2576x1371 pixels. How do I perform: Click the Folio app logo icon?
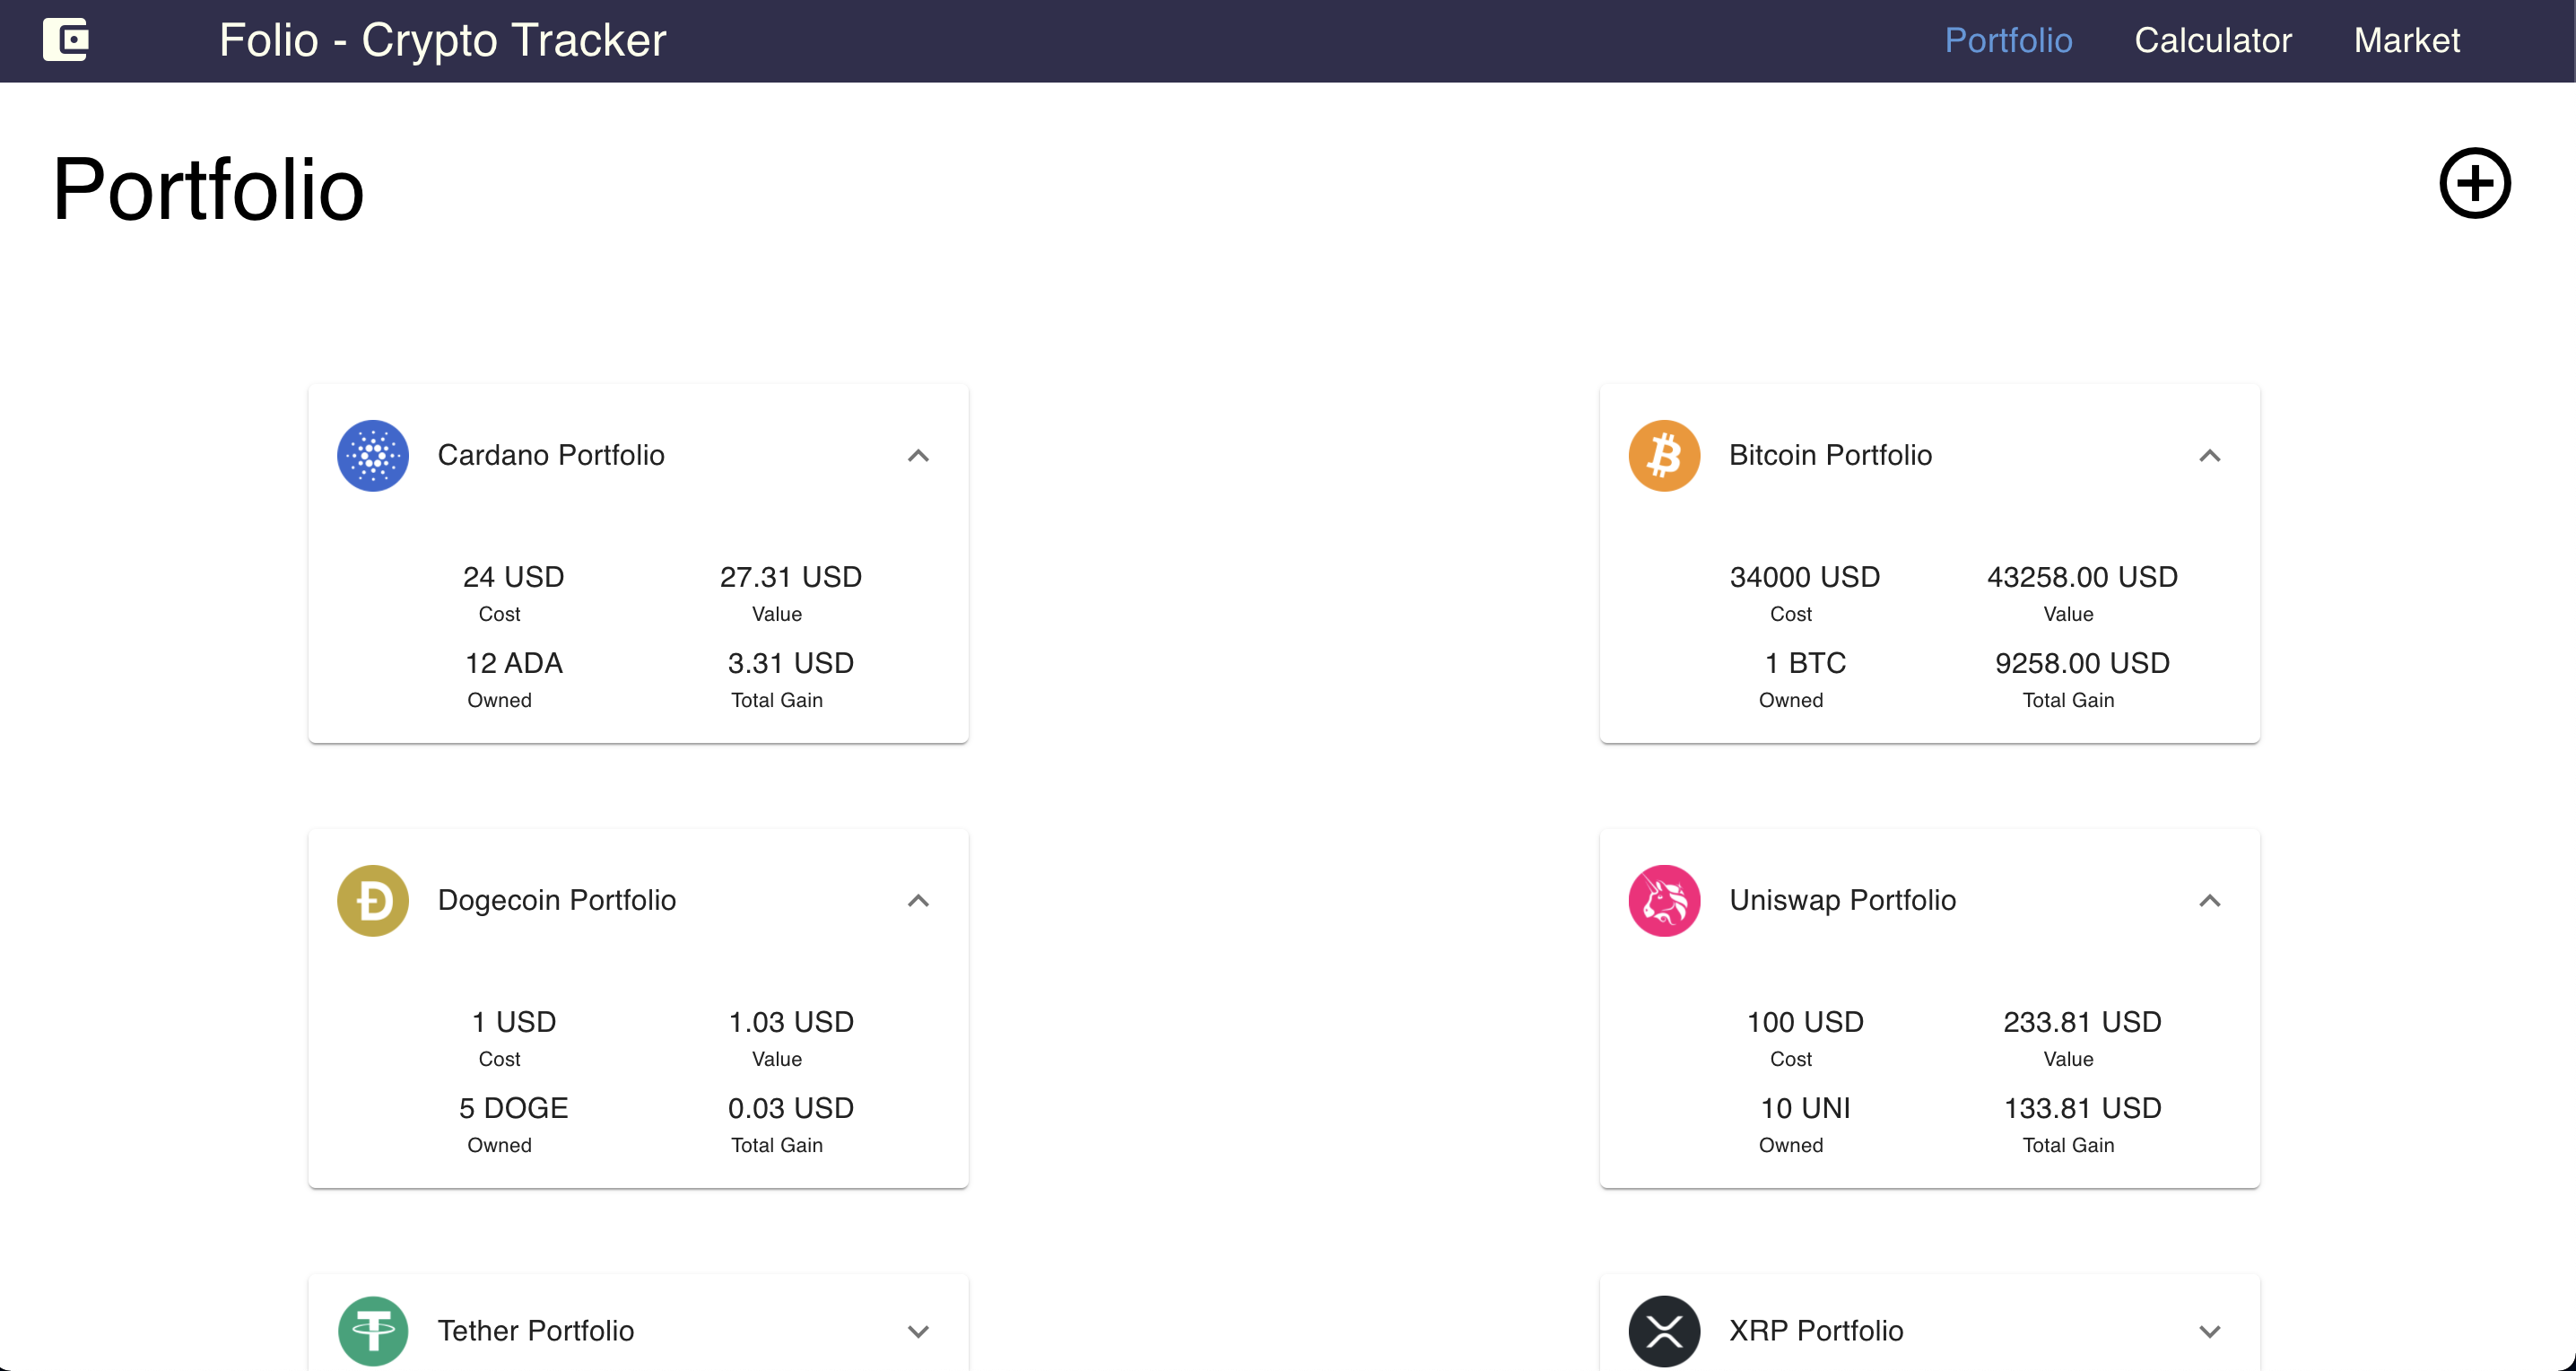tap(66, 40)
